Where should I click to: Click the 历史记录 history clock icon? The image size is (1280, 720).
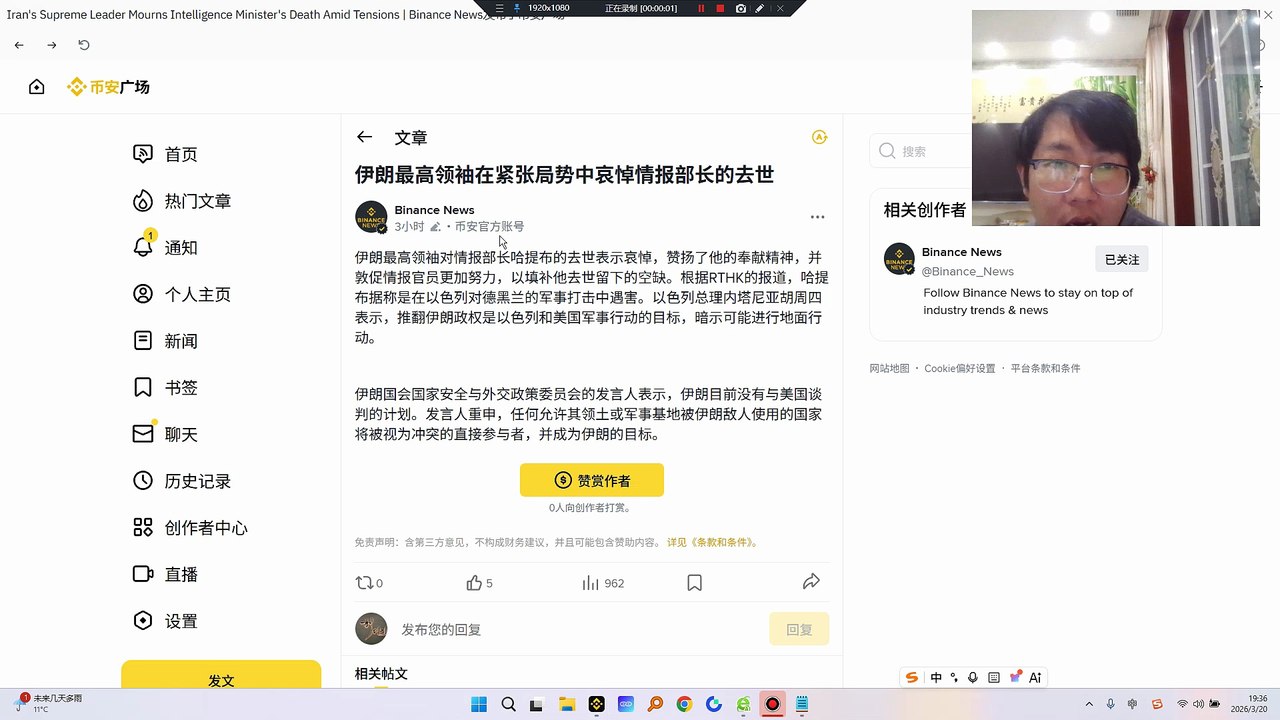coord(143,481)
